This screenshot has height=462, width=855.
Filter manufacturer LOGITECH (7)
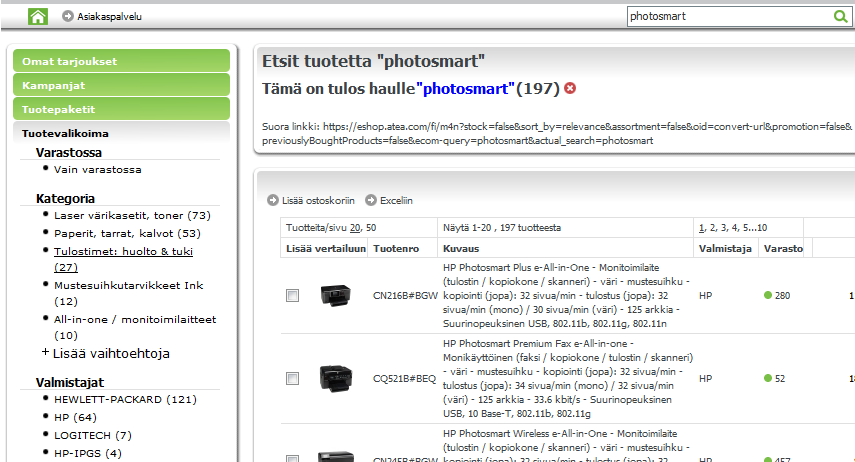click(93, 436)
